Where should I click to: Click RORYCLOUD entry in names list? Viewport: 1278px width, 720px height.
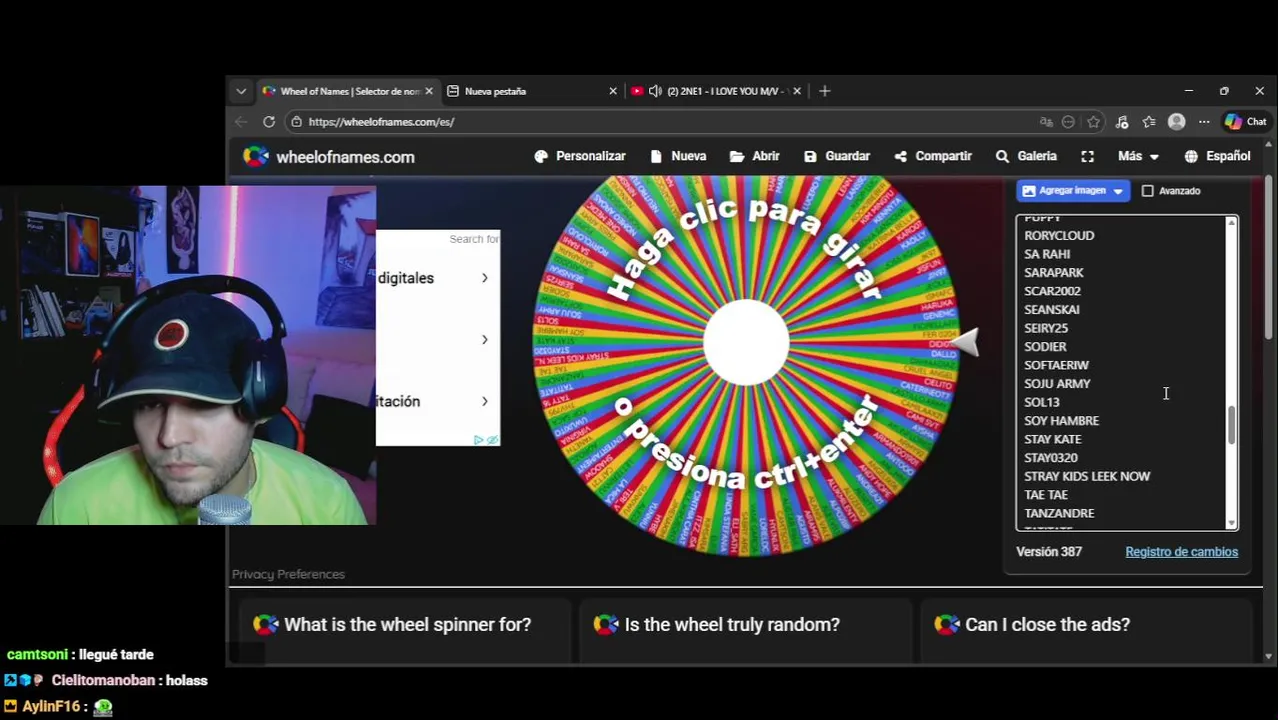[x=1059, y=235]
